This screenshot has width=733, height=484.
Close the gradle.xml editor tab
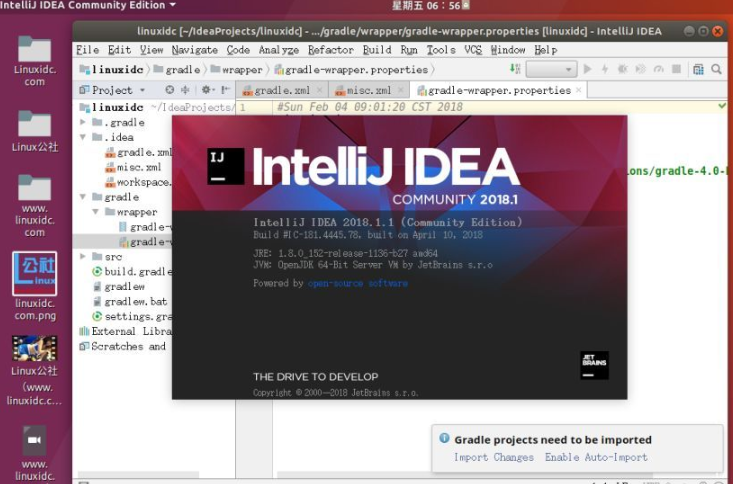[319, 90]
